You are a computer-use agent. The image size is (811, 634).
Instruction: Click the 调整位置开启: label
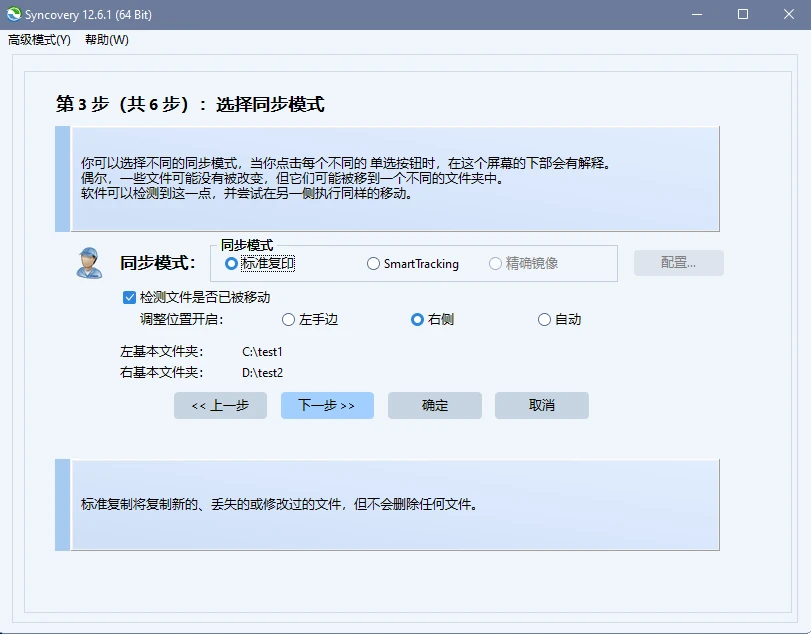[x=182, y=320]
